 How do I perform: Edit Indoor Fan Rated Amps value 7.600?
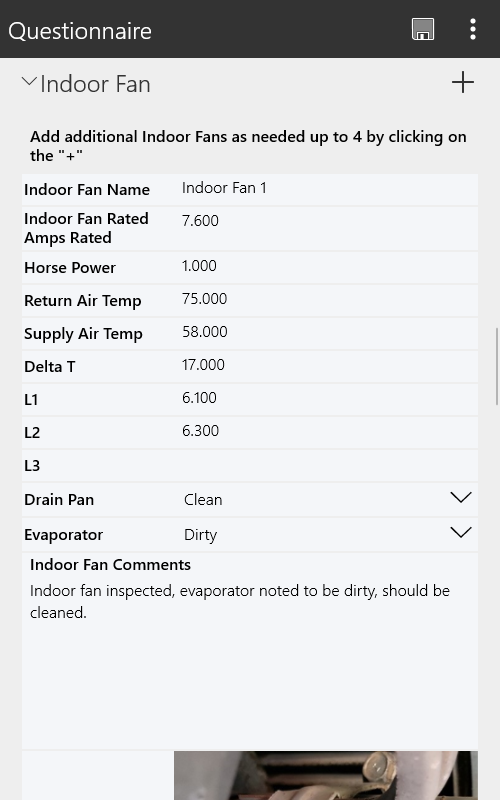point(329,228)
